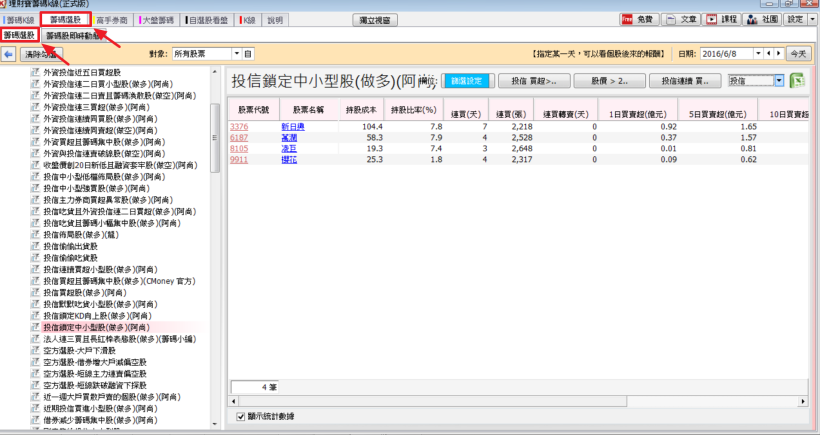This screenshot has height=435, width=820.
Task: Select 投信鎖定中小型股(做多)(阿尚) in list
Action: coord(97,327)
